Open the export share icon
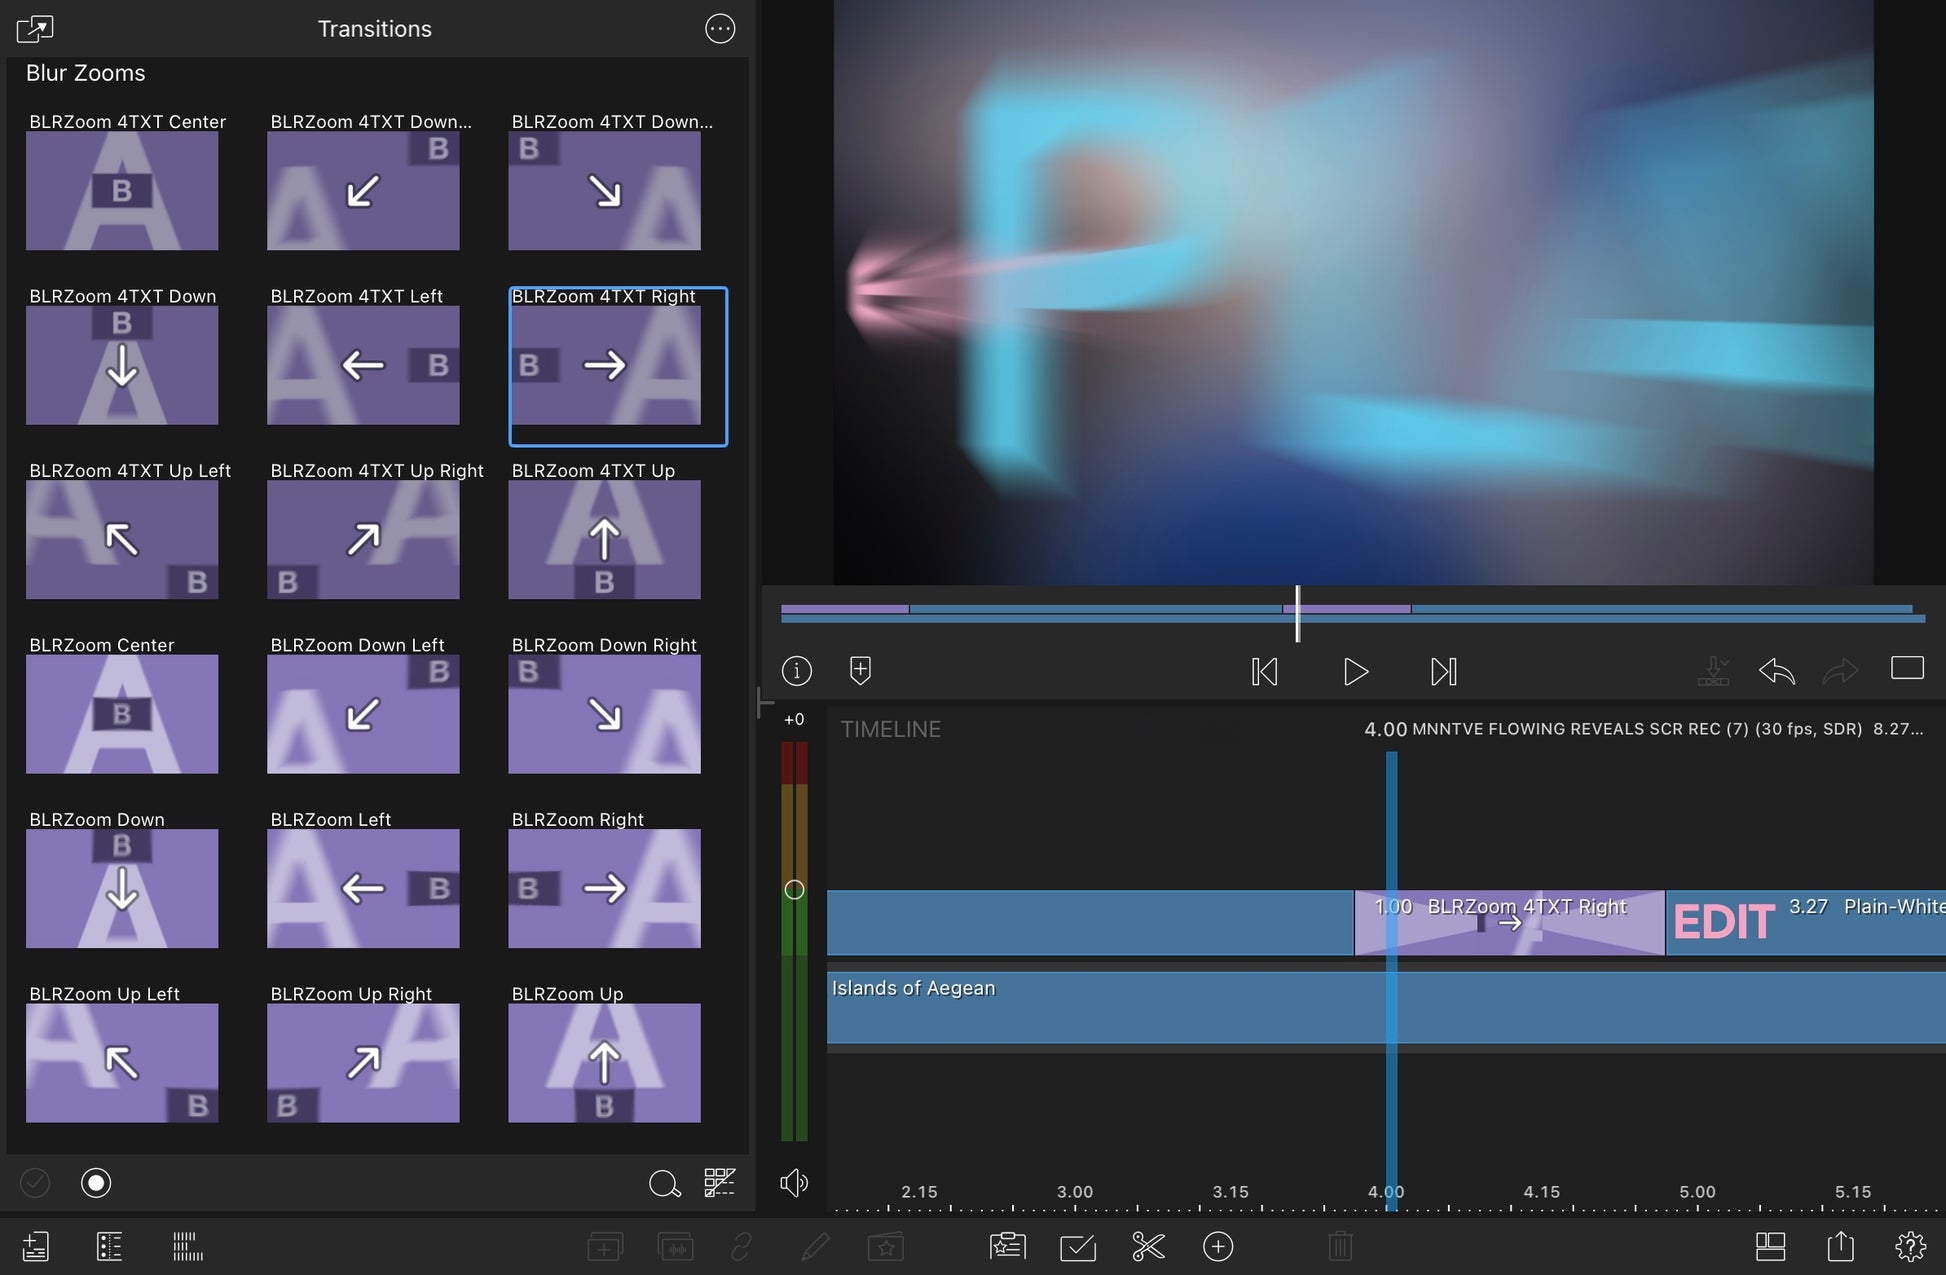 1840,1246
